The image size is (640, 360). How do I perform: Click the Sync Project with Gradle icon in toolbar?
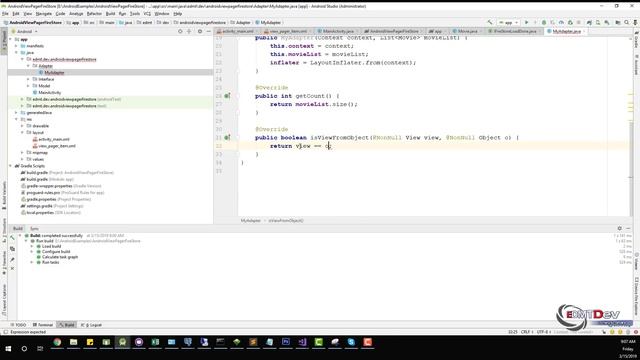point(589,22)
